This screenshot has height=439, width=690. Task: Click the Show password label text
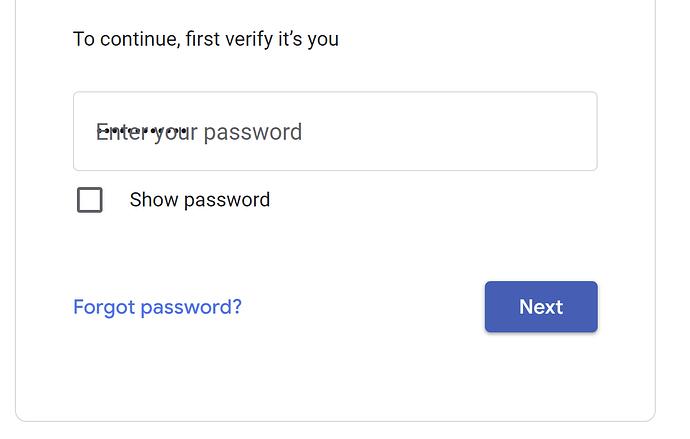[200, 200]
